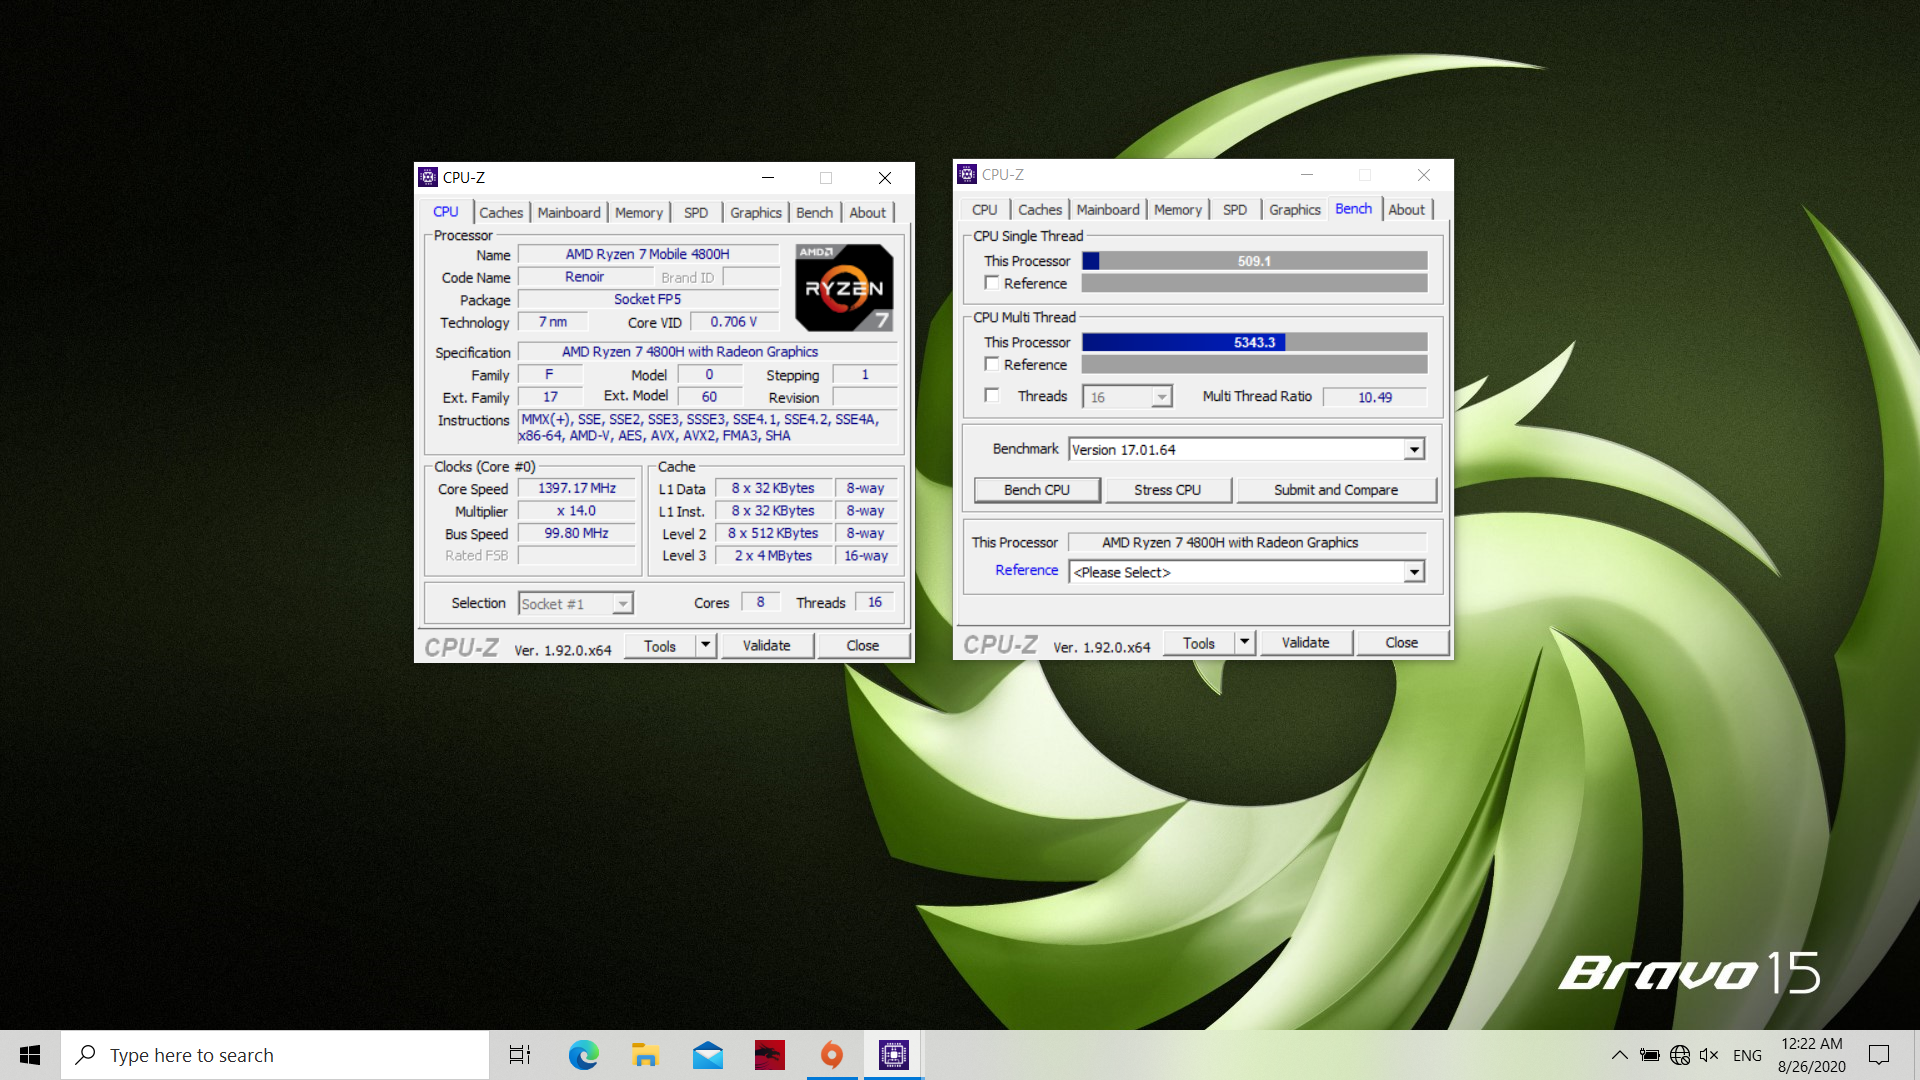Open Memory tab in right window

1178,209
